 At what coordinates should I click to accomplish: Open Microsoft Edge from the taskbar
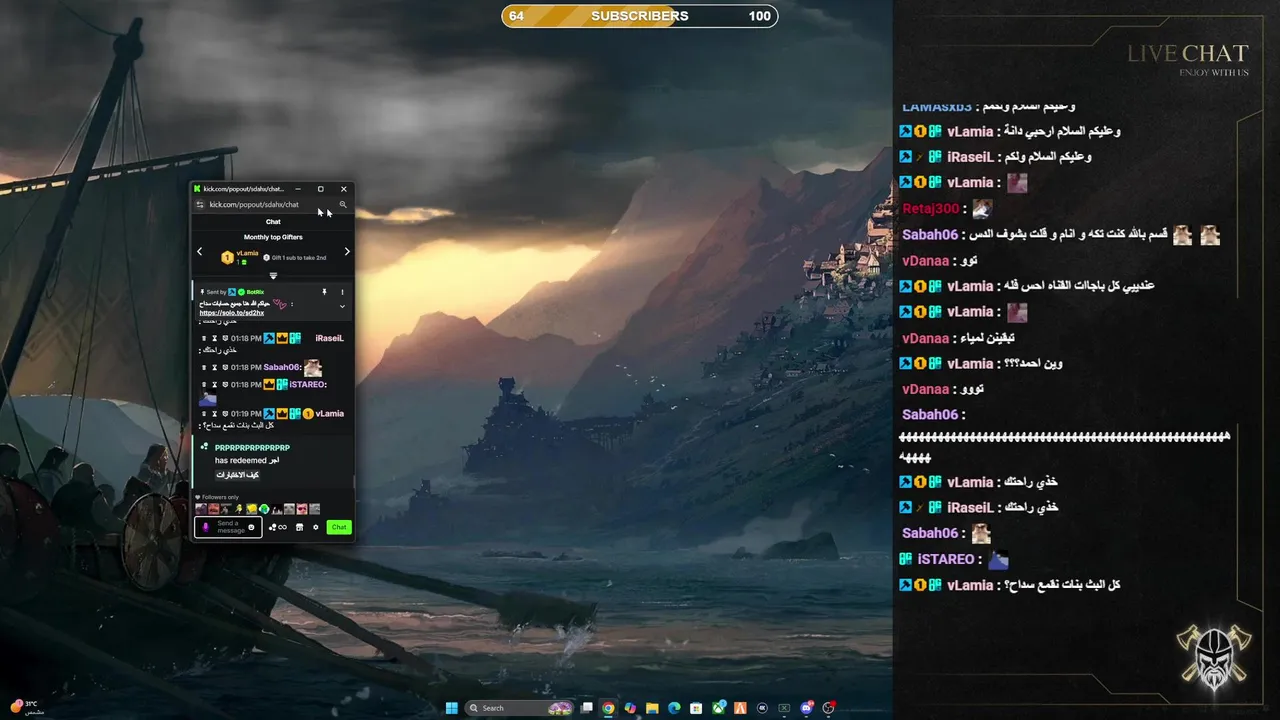[x=674, y=708]
